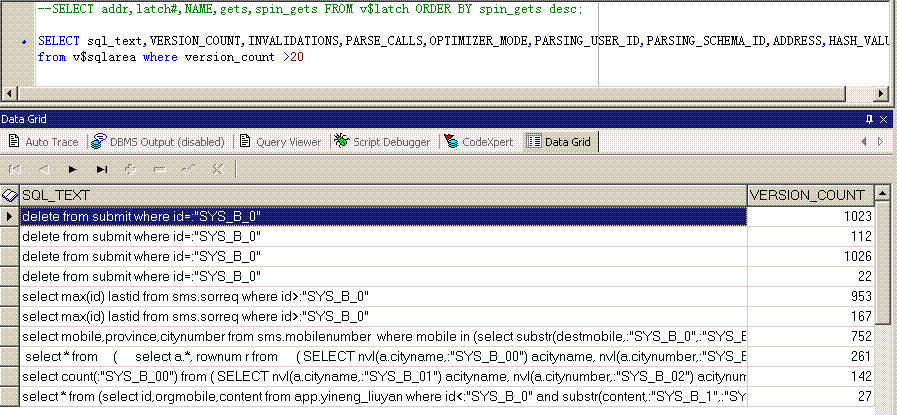Go to first record in grid navigator
This screenshot has height=415, width=897.
coord(15,169)
